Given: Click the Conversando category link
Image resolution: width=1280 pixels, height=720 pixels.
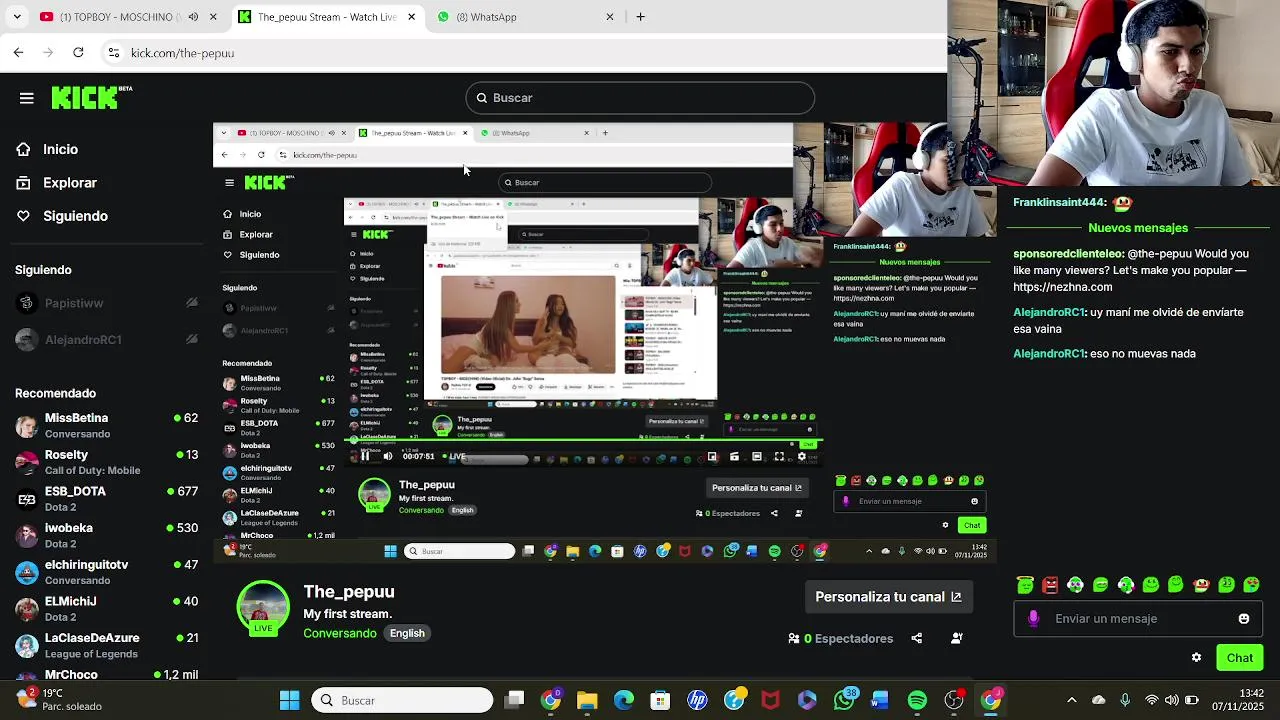Looking at the screenshot, I should click(x=340, y=633).
